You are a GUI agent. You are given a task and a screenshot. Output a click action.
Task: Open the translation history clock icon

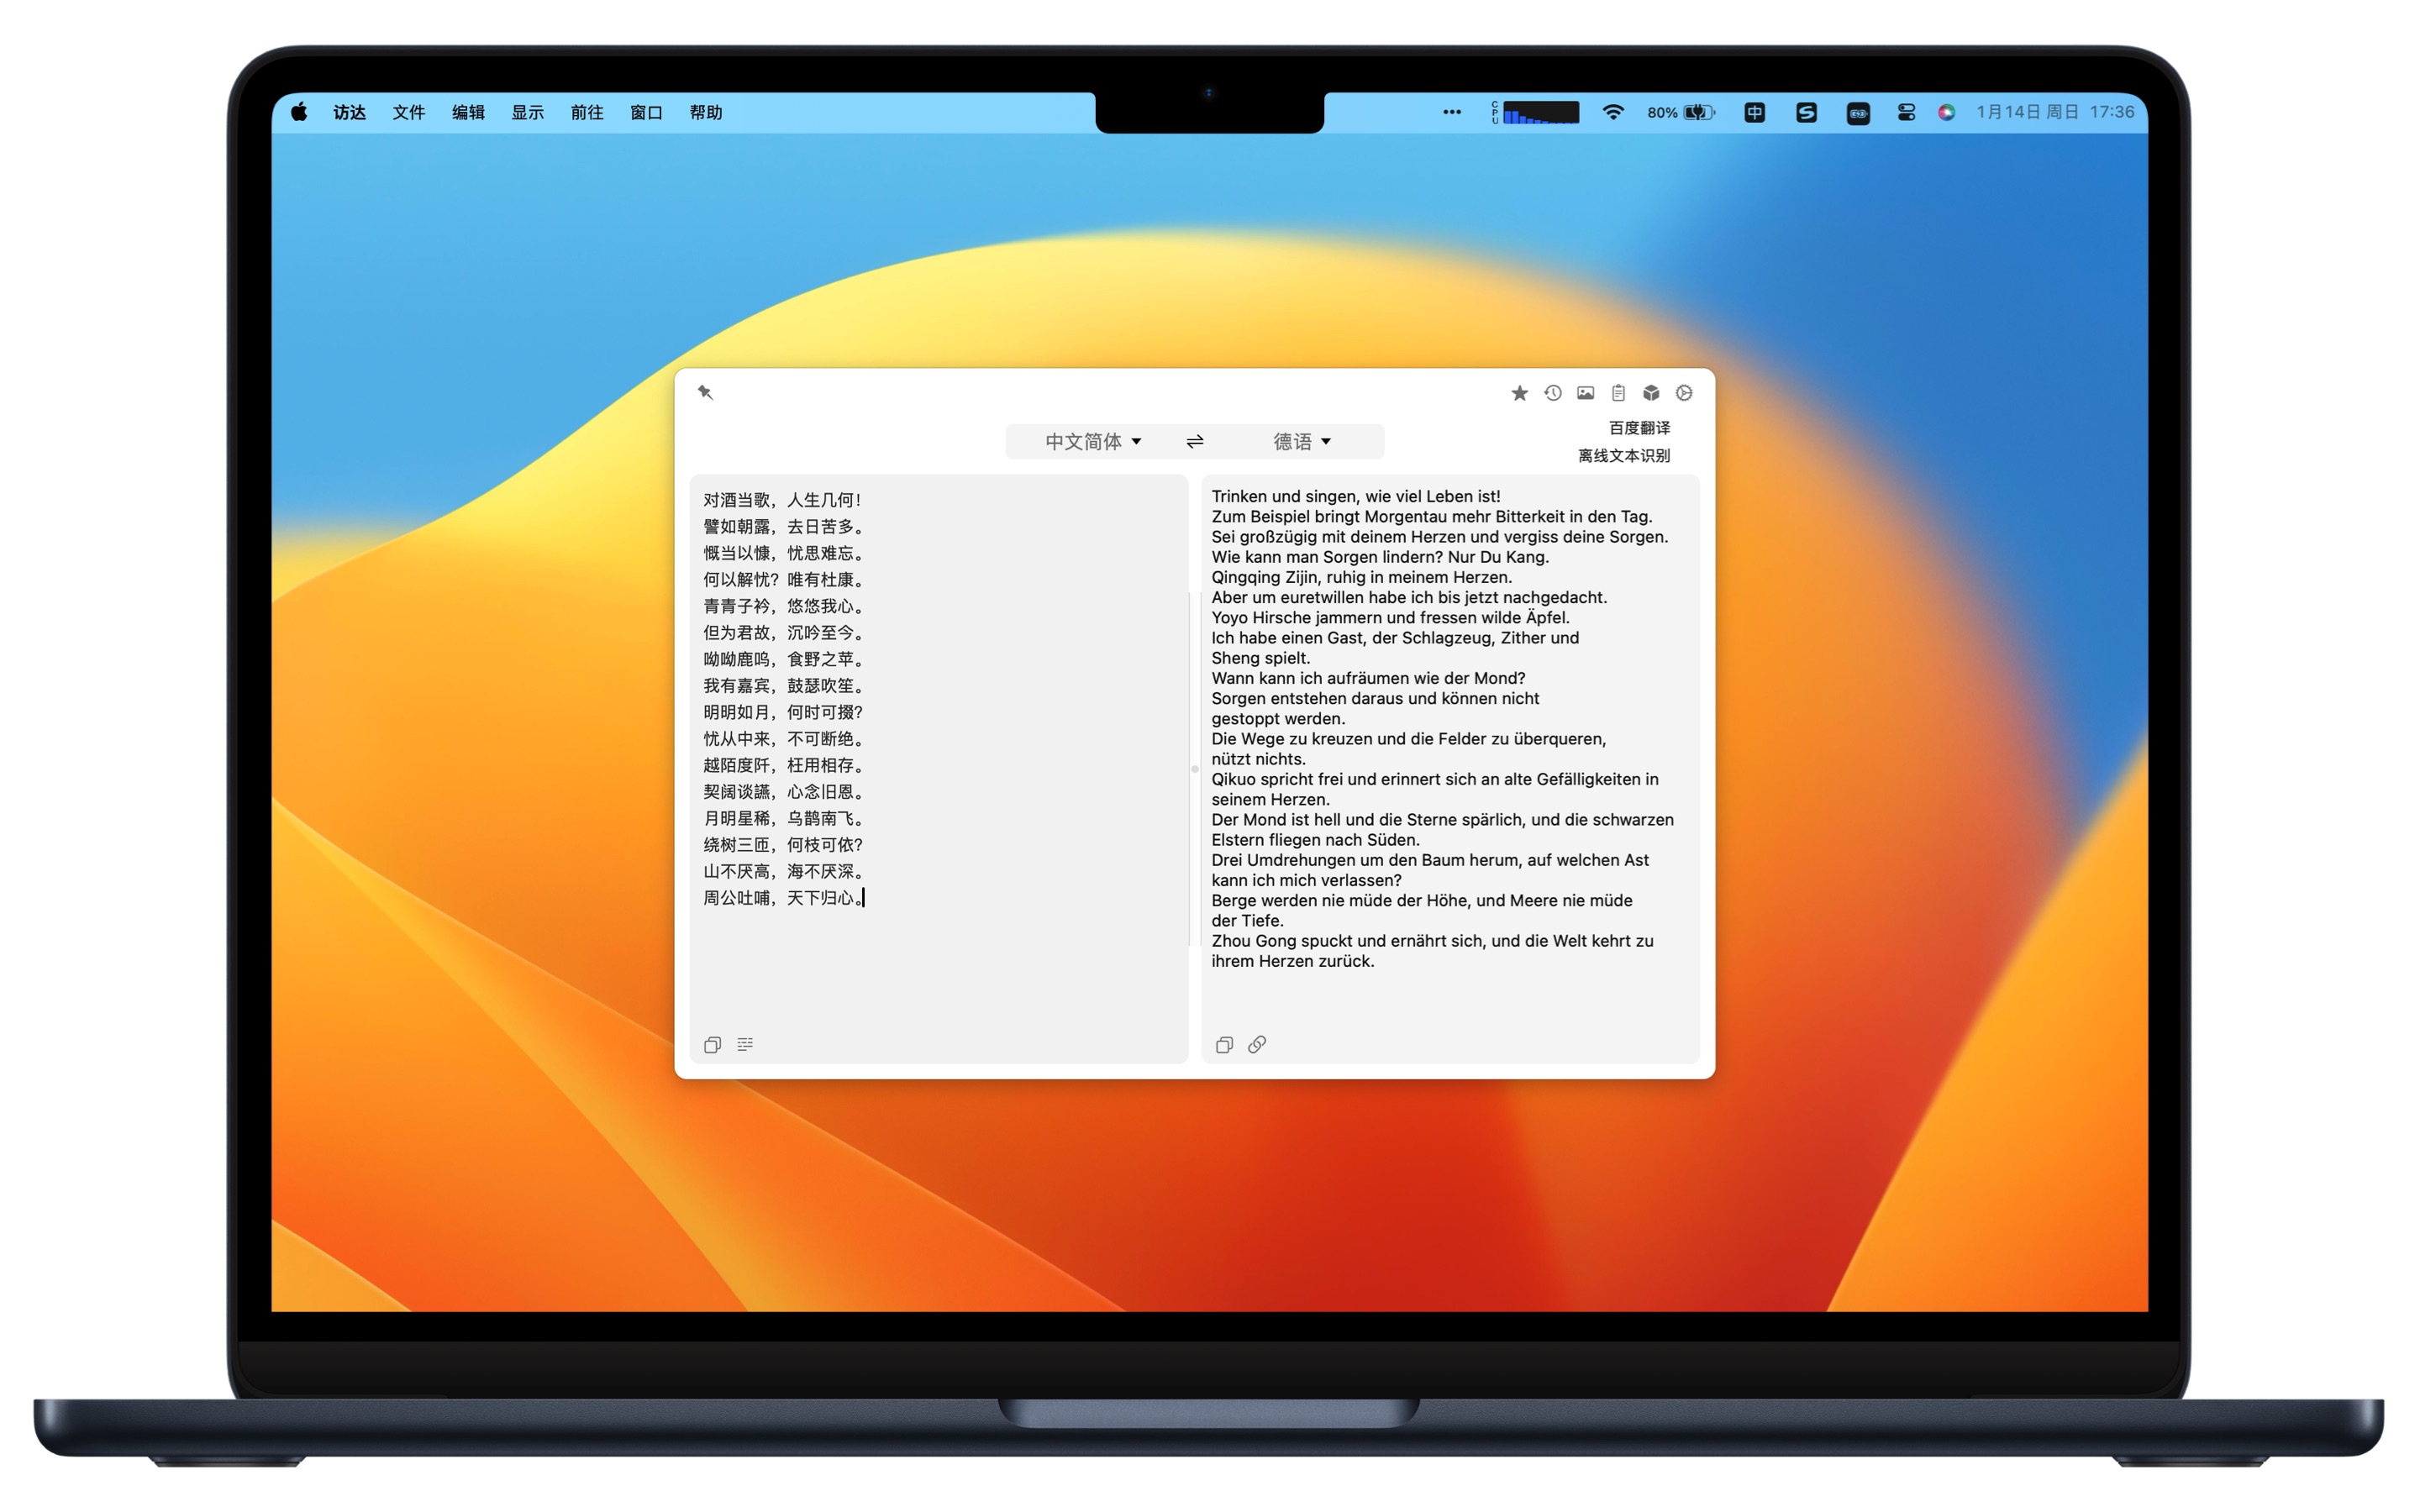tap(1552, 393)
